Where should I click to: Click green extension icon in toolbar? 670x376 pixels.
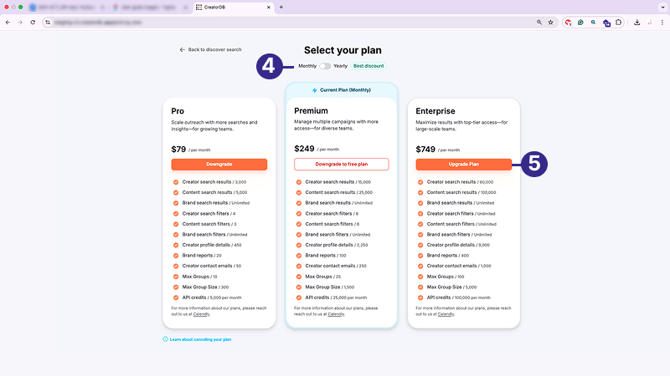click(x=580, y=22)
